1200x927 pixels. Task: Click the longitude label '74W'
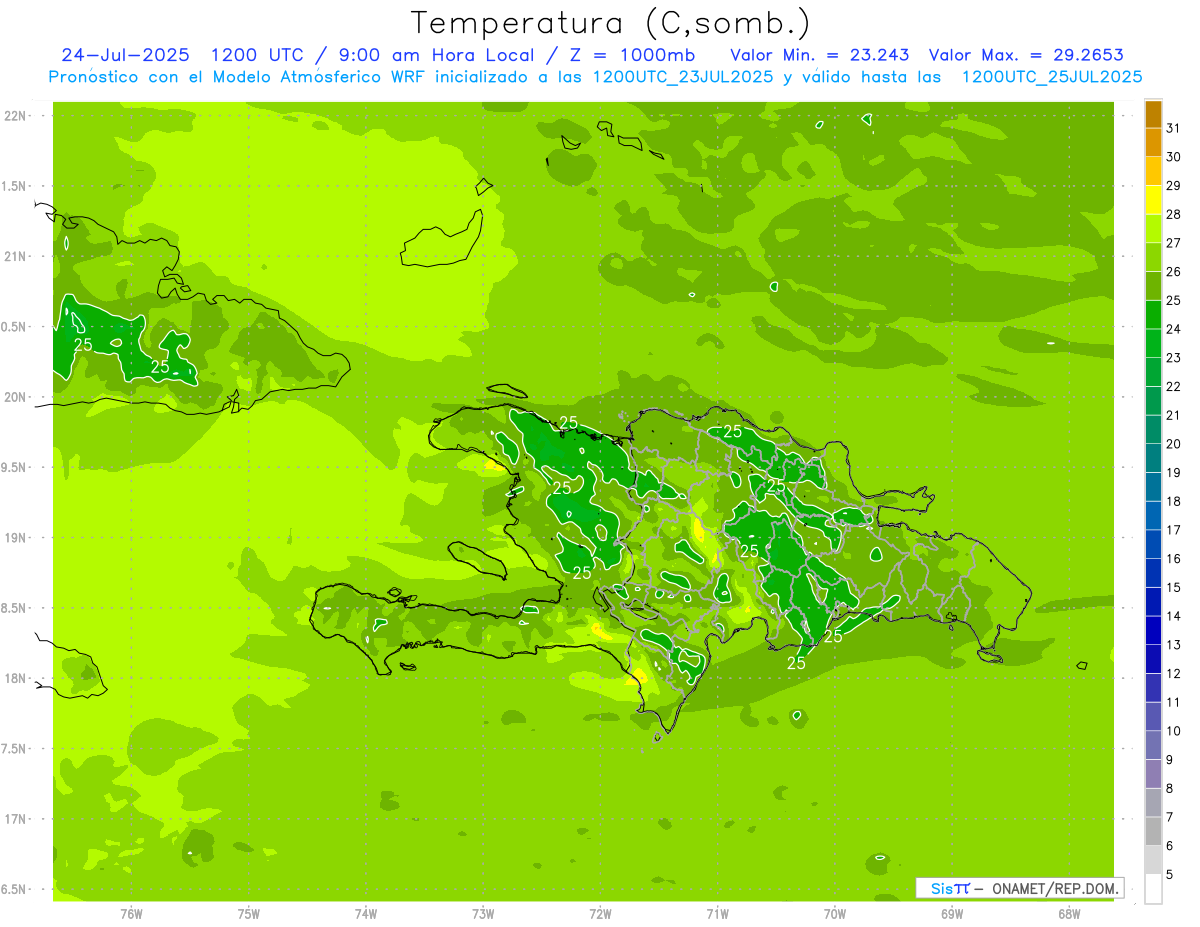366,914
